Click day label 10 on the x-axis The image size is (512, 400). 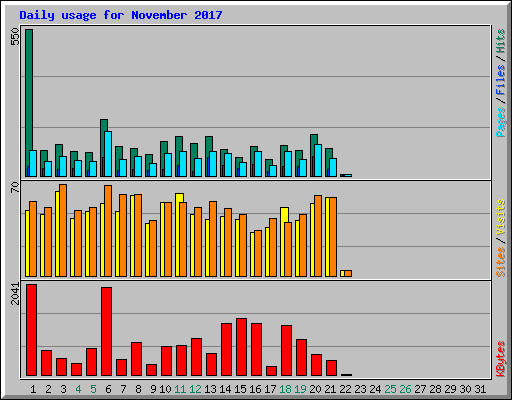click(x=165, y=389)
